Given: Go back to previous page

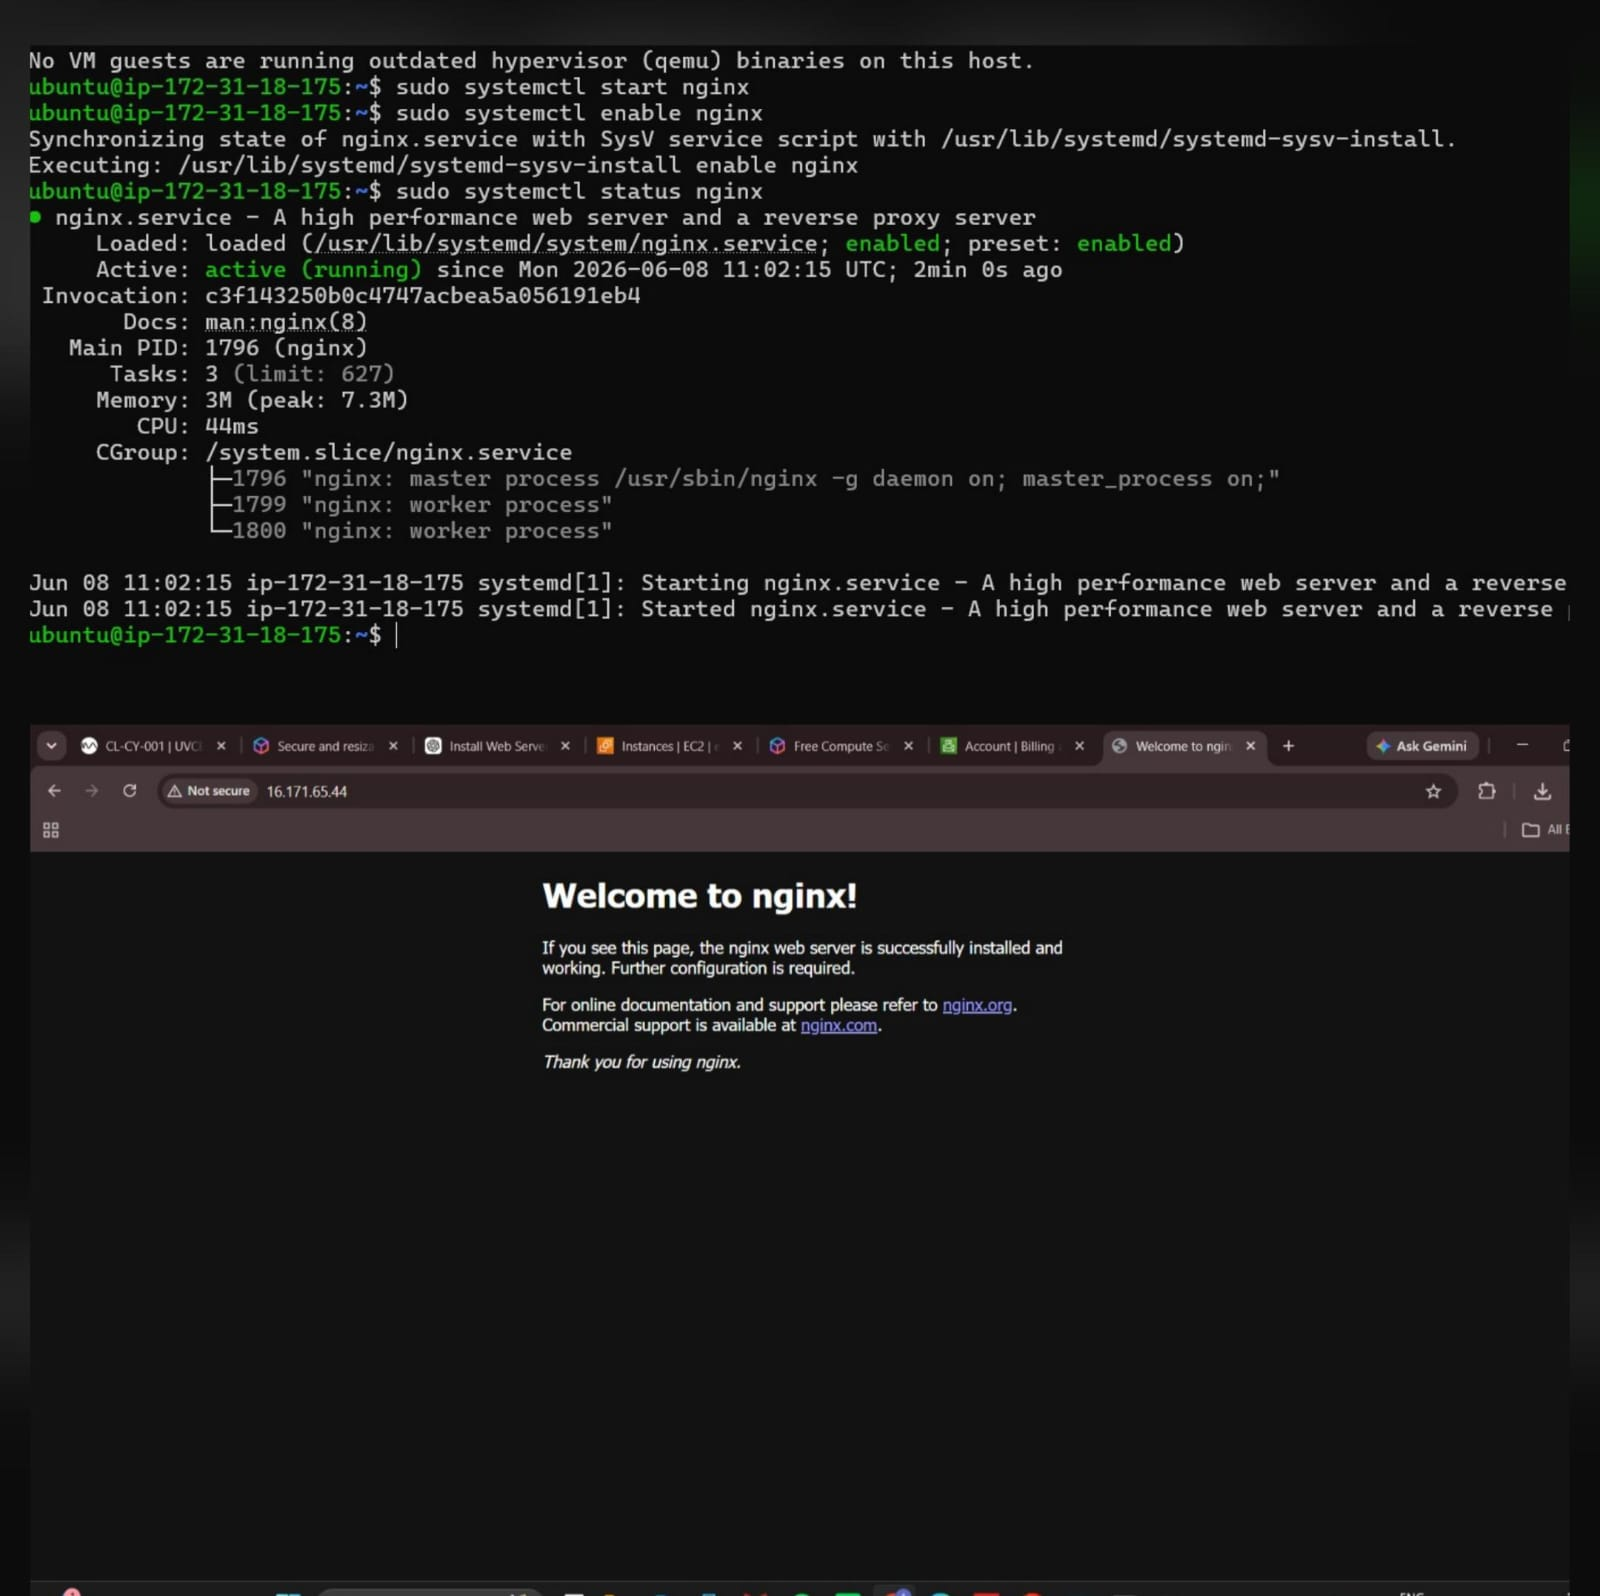Looking at the screenshot, I should coord(54,791).
